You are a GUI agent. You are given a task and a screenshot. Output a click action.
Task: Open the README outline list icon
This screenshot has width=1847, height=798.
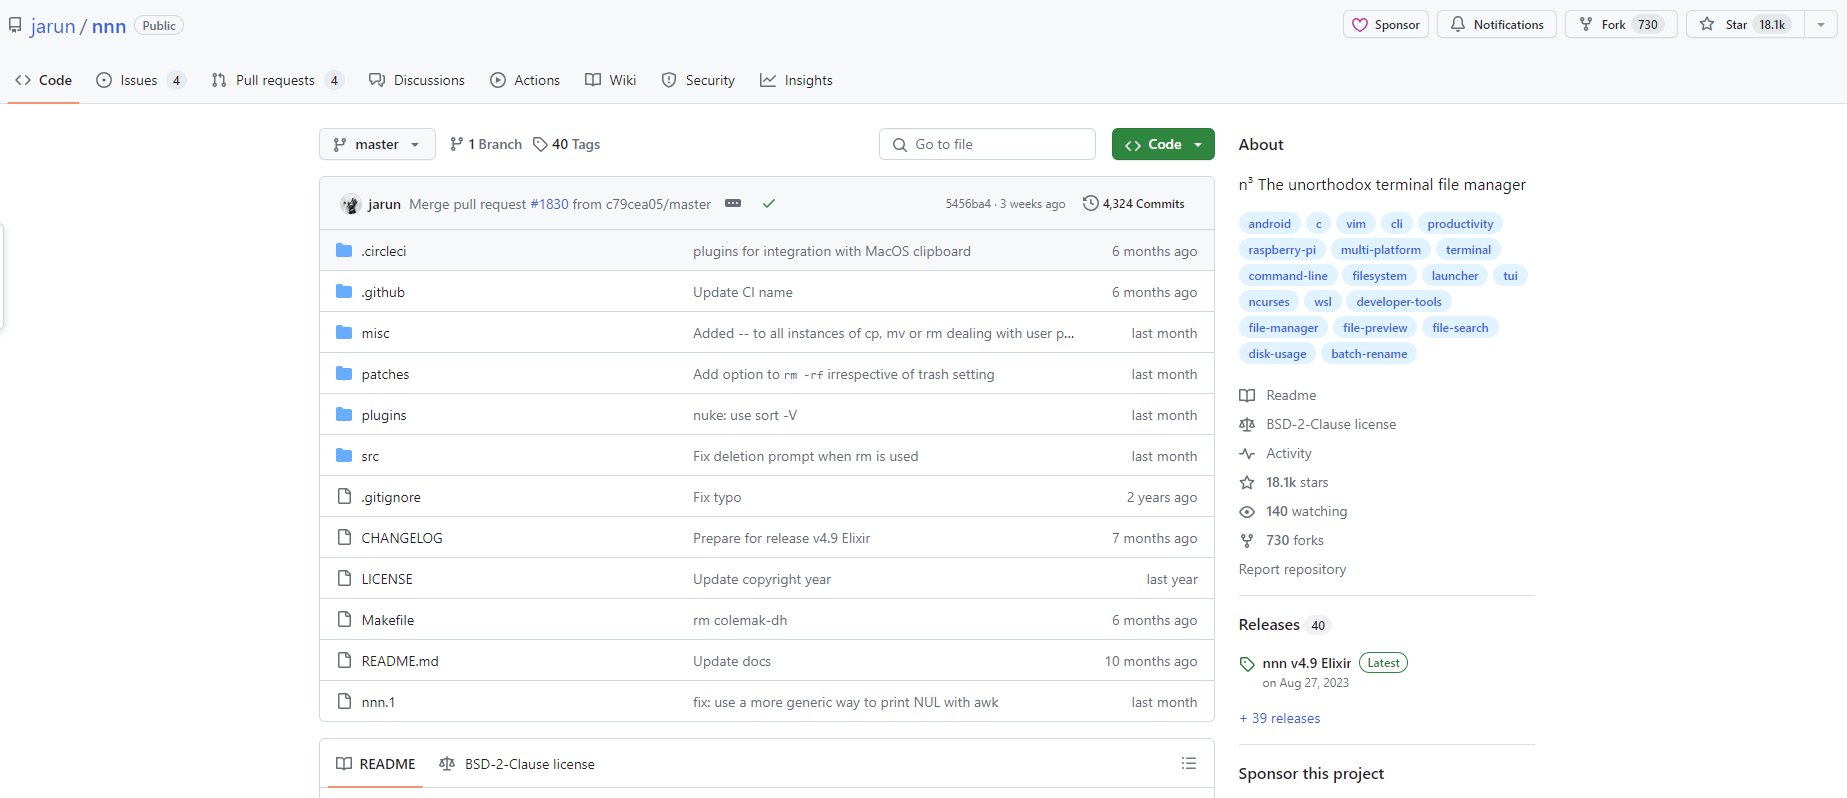[1188, 763]
